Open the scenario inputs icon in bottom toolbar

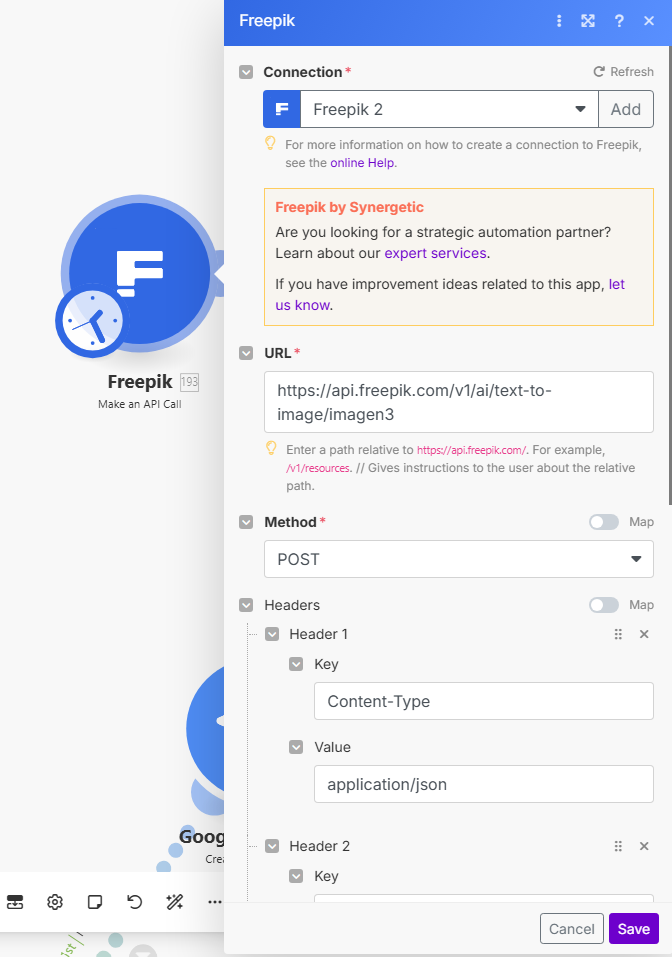(x=15, y=901)
